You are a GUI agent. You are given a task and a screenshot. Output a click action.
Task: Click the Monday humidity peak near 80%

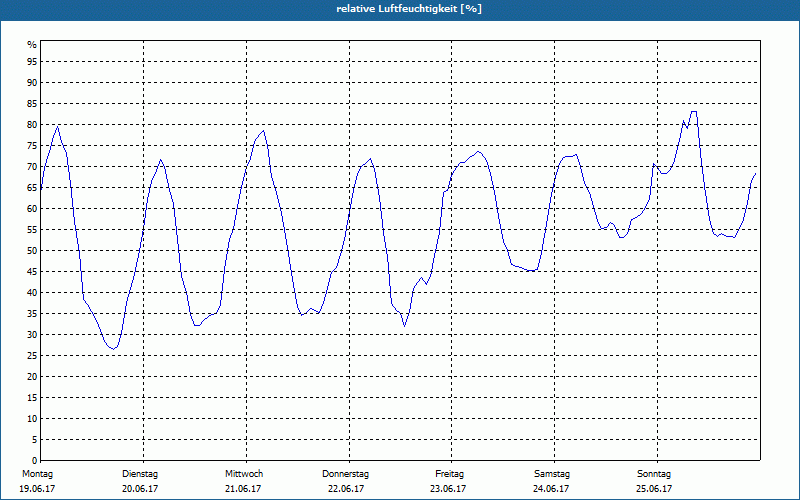tap(58, 127)
